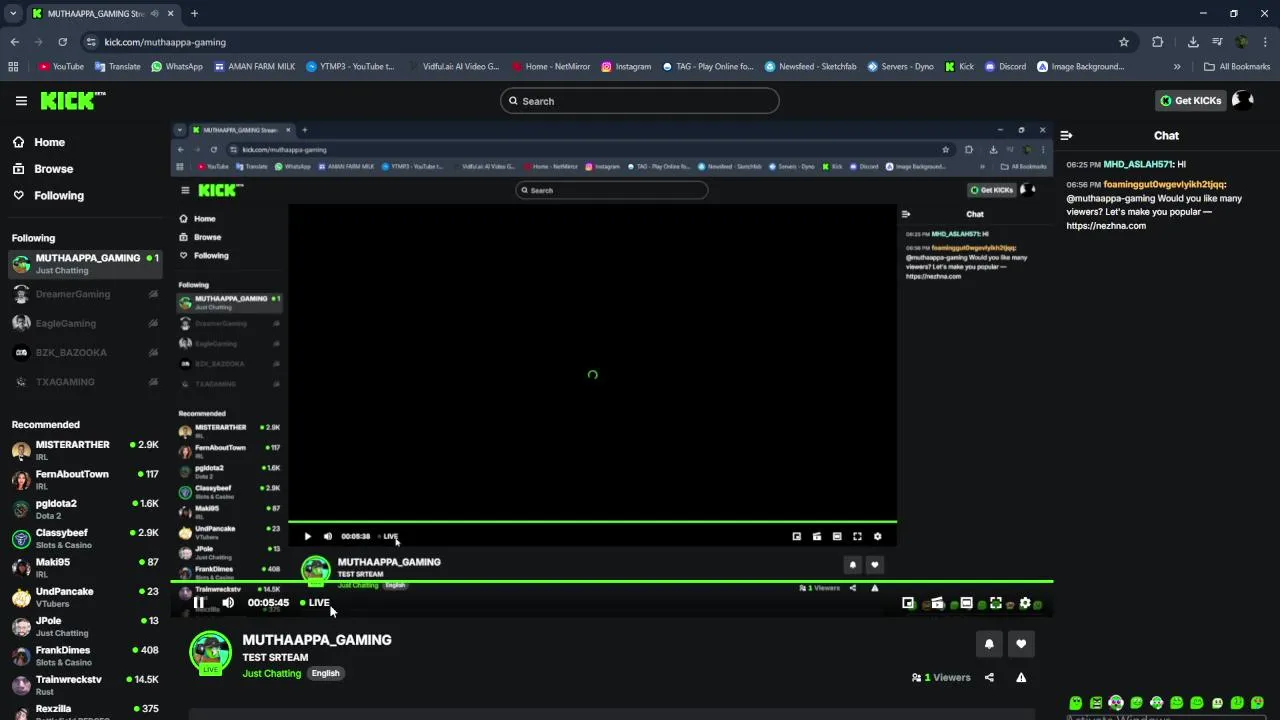Follow channel with the heart button
The width and height of the screenshot is (1280, 720).
click(1021, 644)
